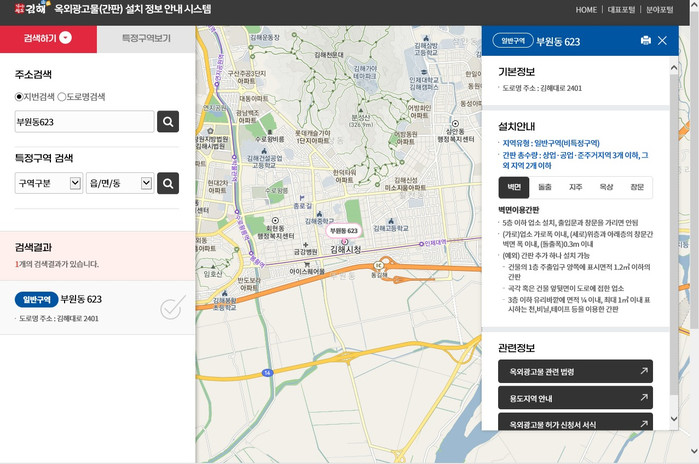Click the address search input field
The image size is (699, 464).
pyautogui.click(x=84, y=122)
